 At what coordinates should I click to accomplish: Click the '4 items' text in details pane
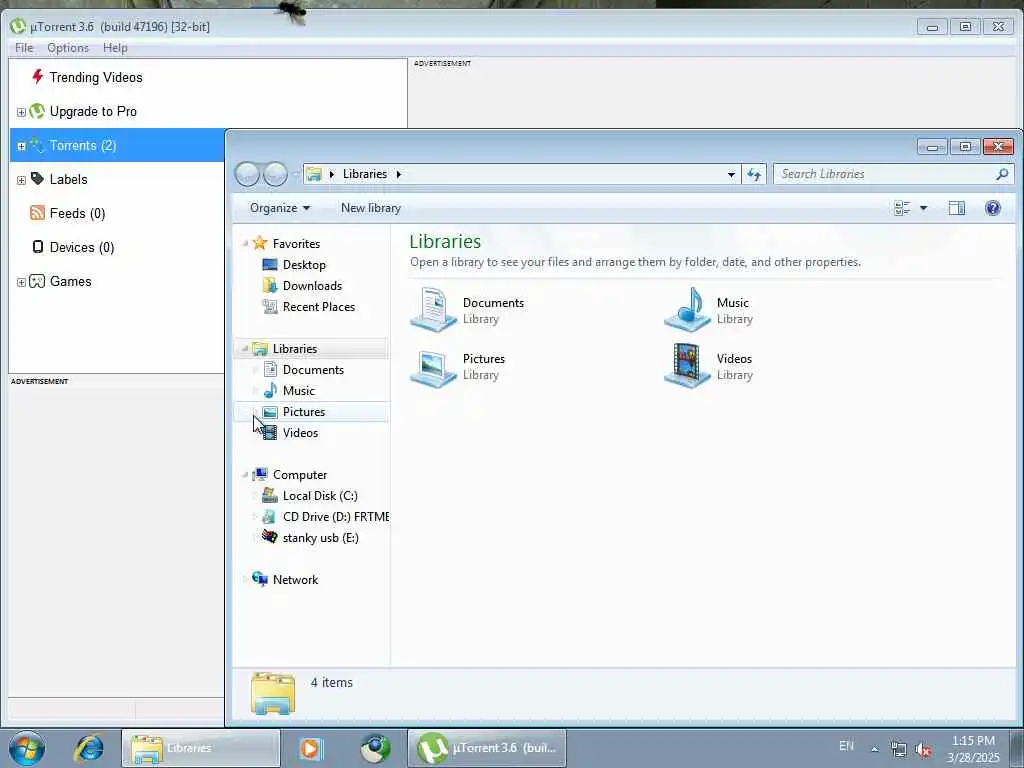(x=332, y=682)
